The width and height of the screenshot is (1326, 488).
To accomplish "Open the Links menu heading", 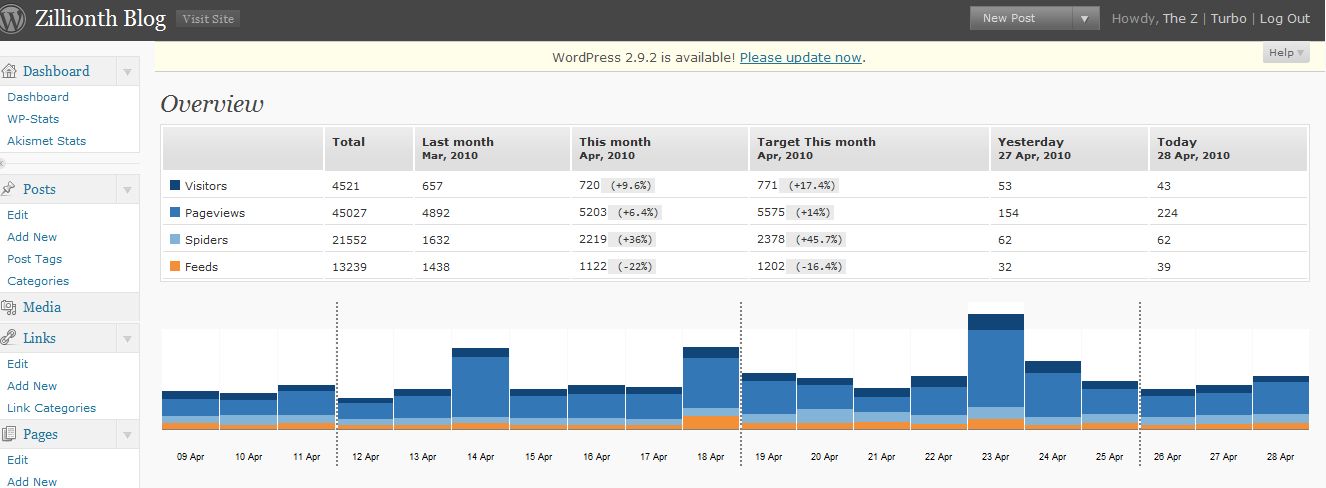I will [x=39, y=338].
